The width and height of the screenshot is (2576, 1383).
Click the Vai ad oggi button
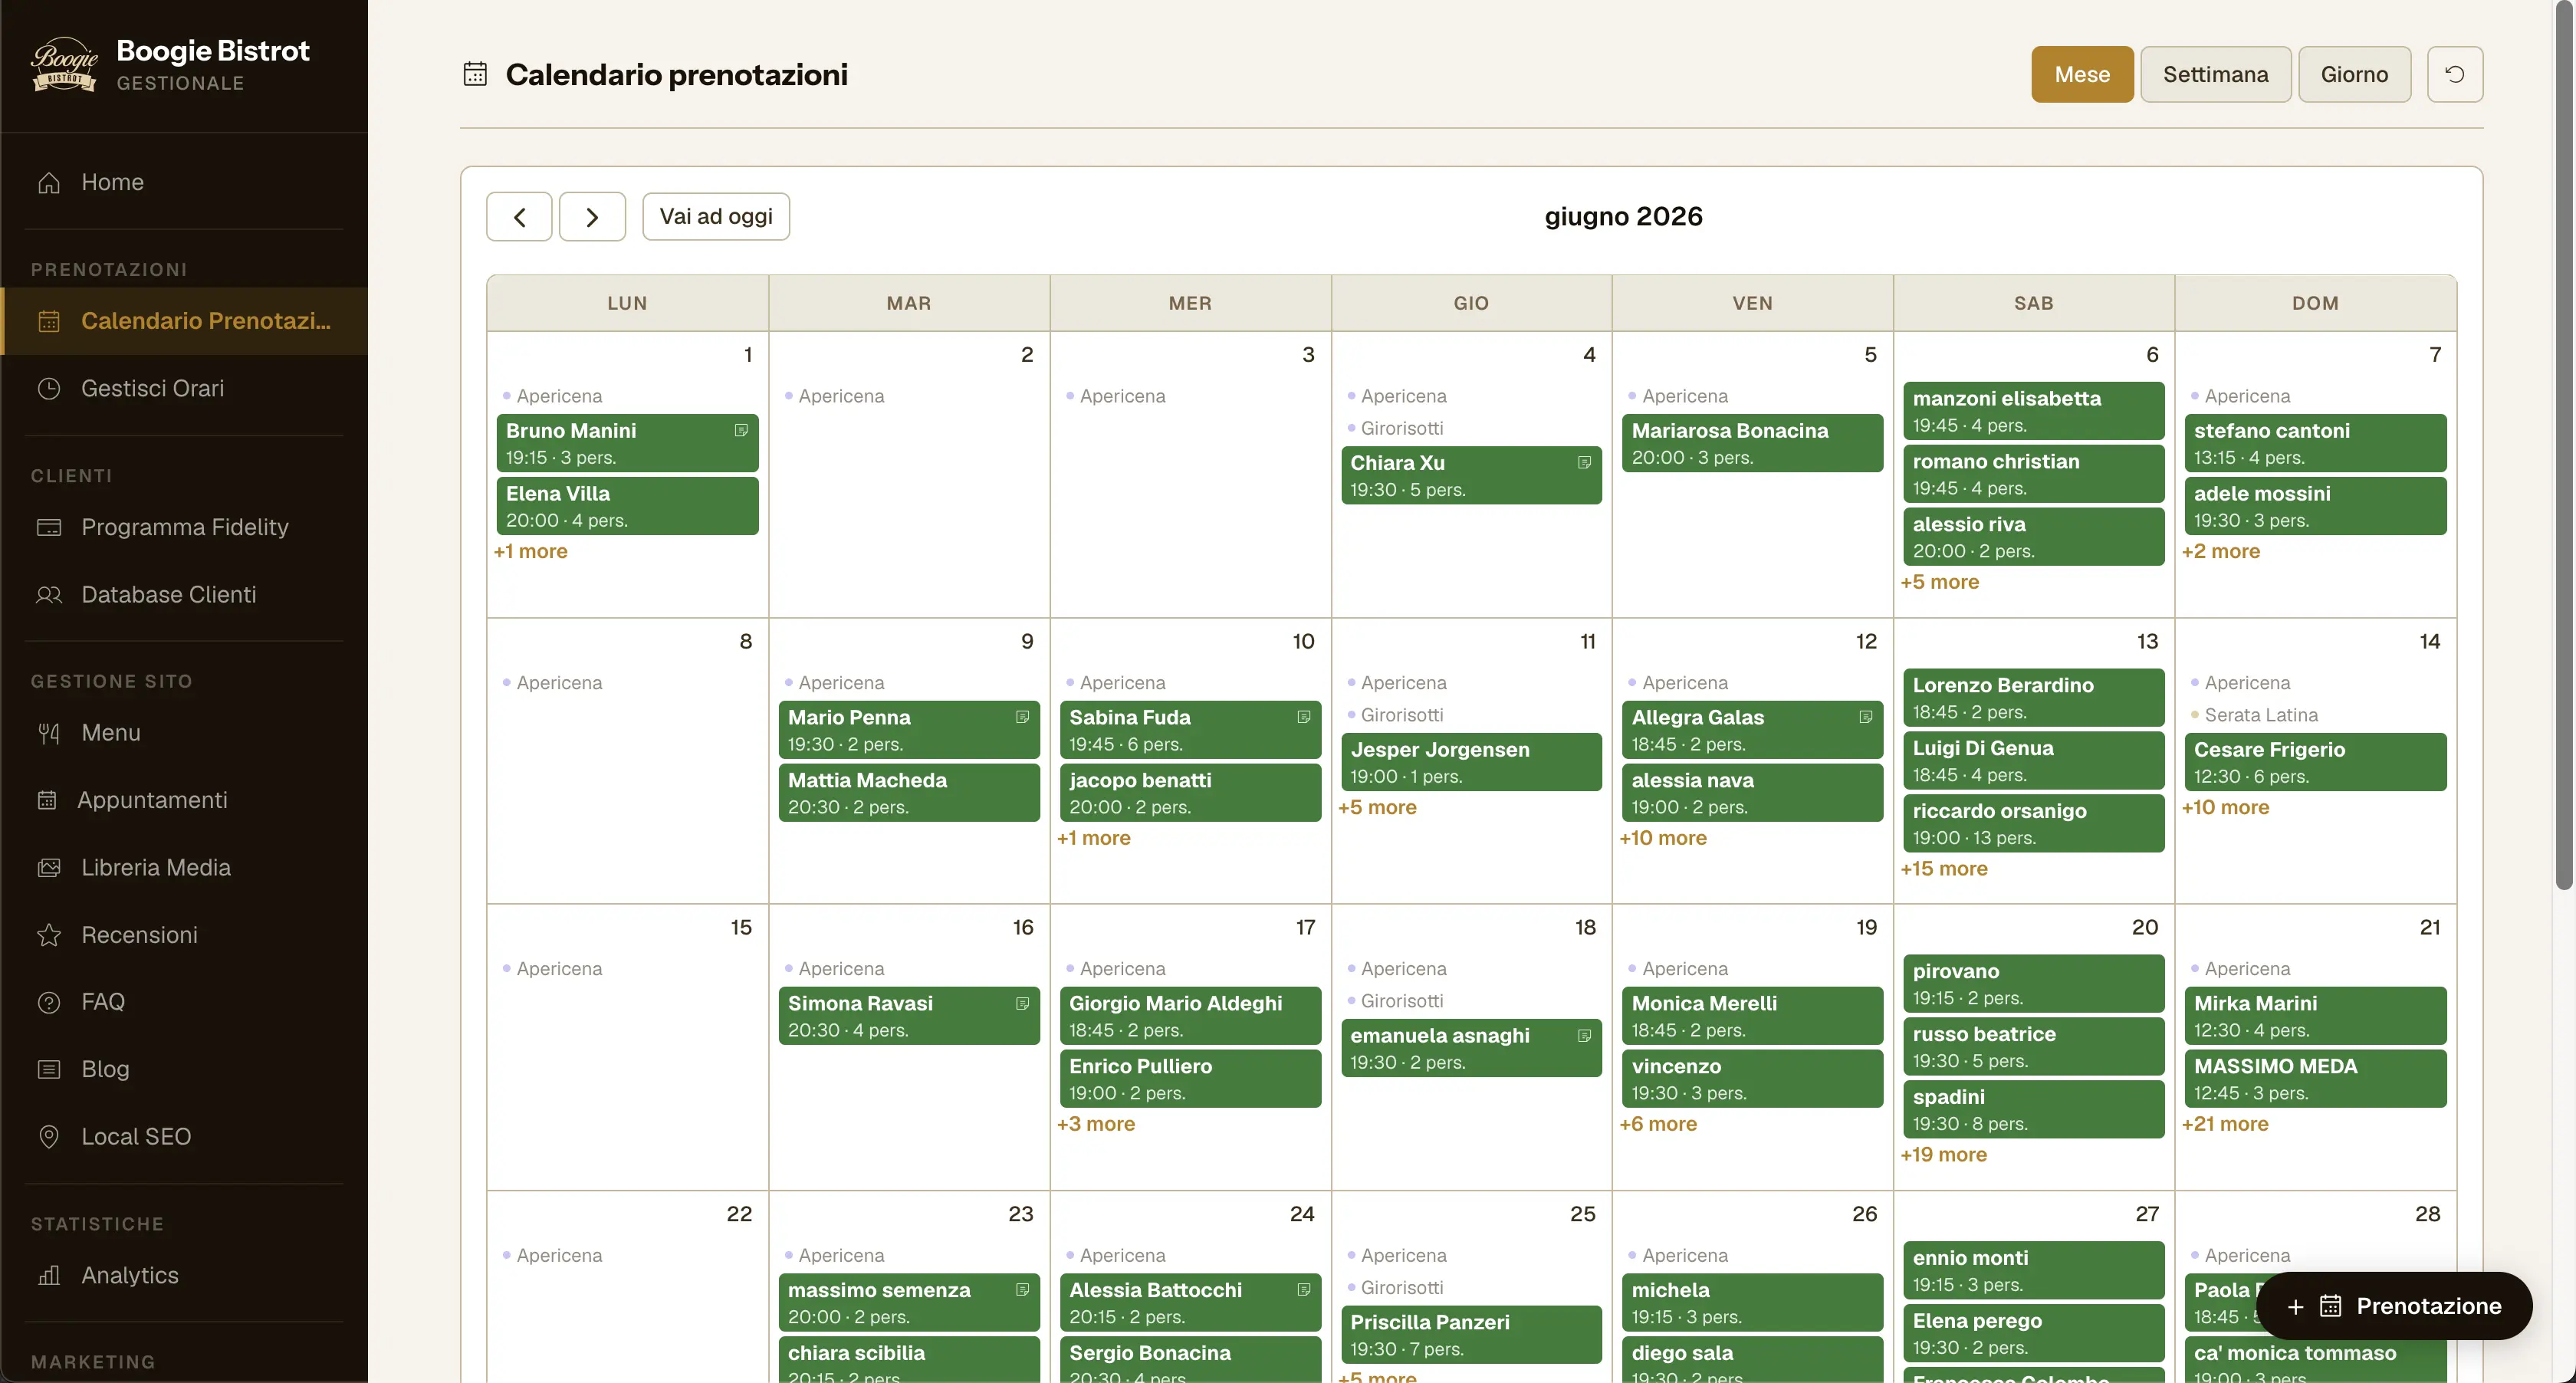[716, 217]
